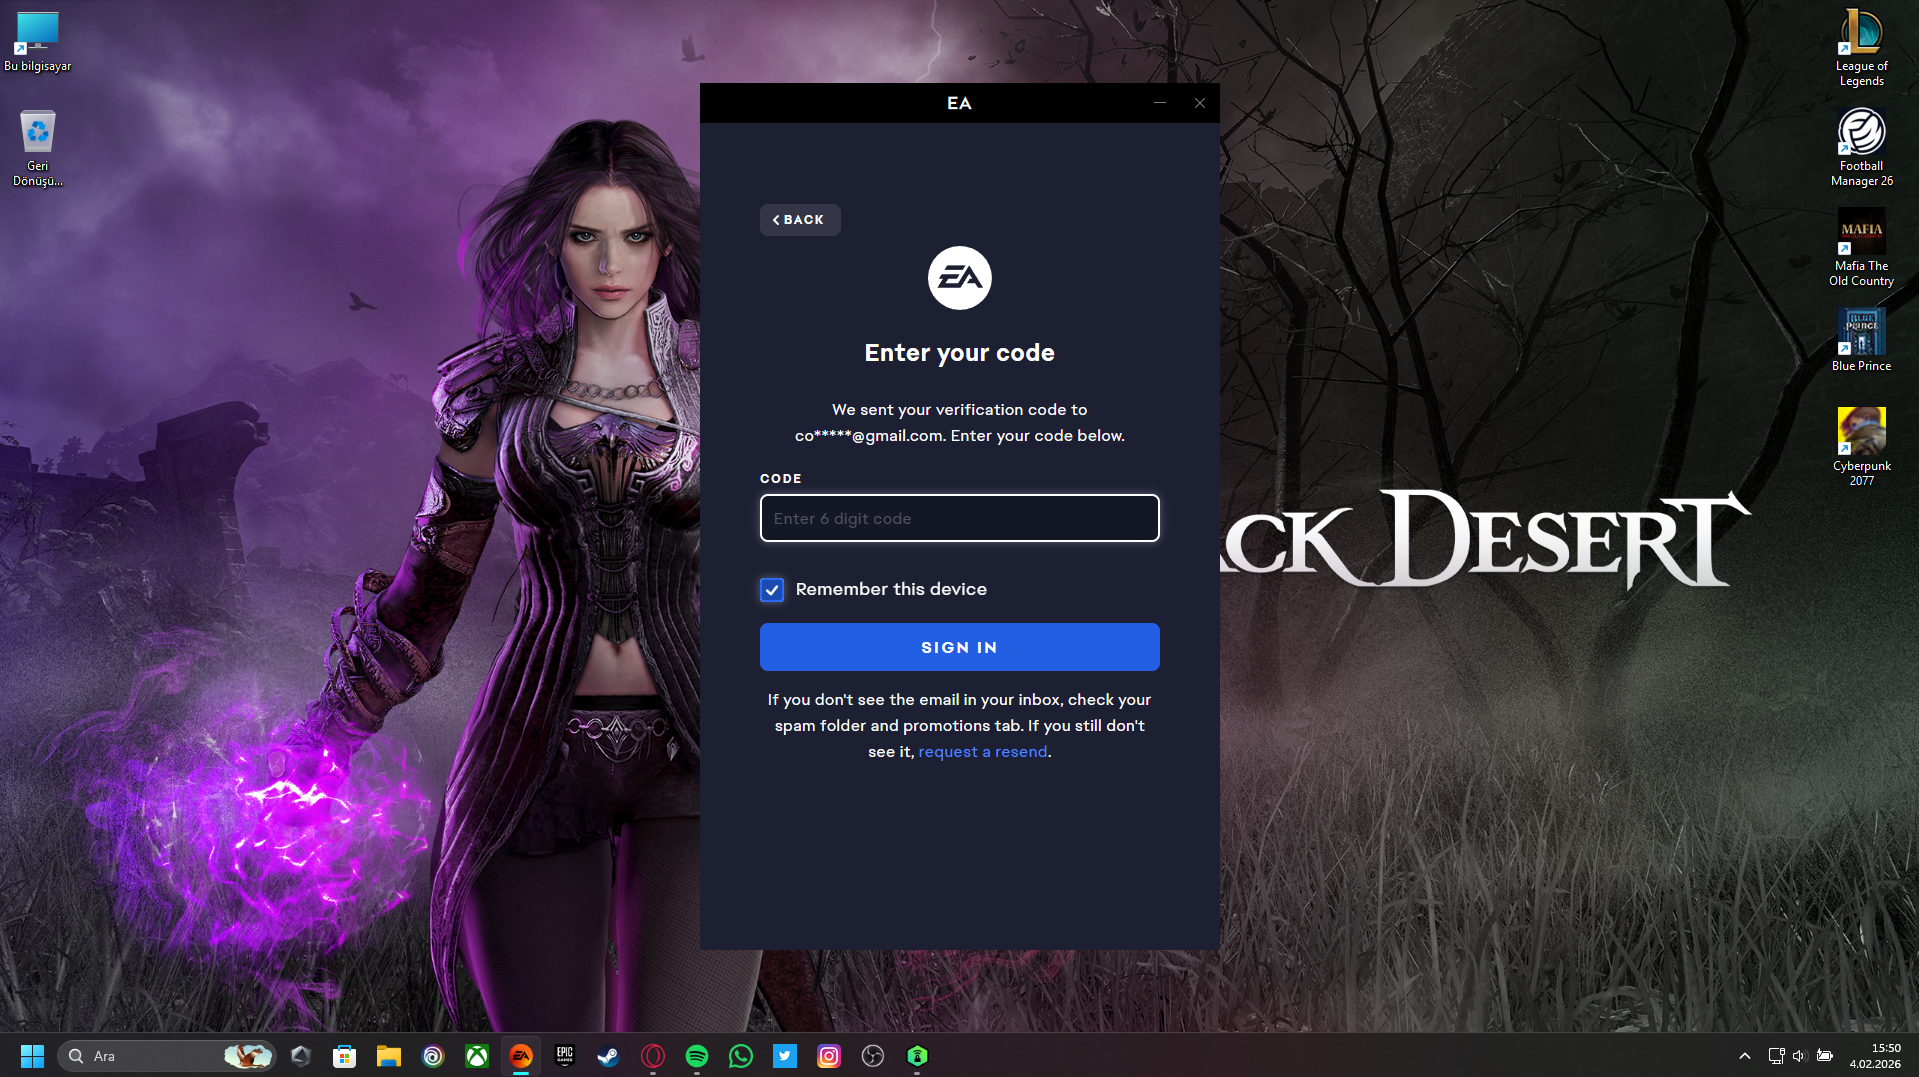The width and height of the screenshot is (1919, 1077).
Task: Click the request a resend link
Action: tap(983, 752)
